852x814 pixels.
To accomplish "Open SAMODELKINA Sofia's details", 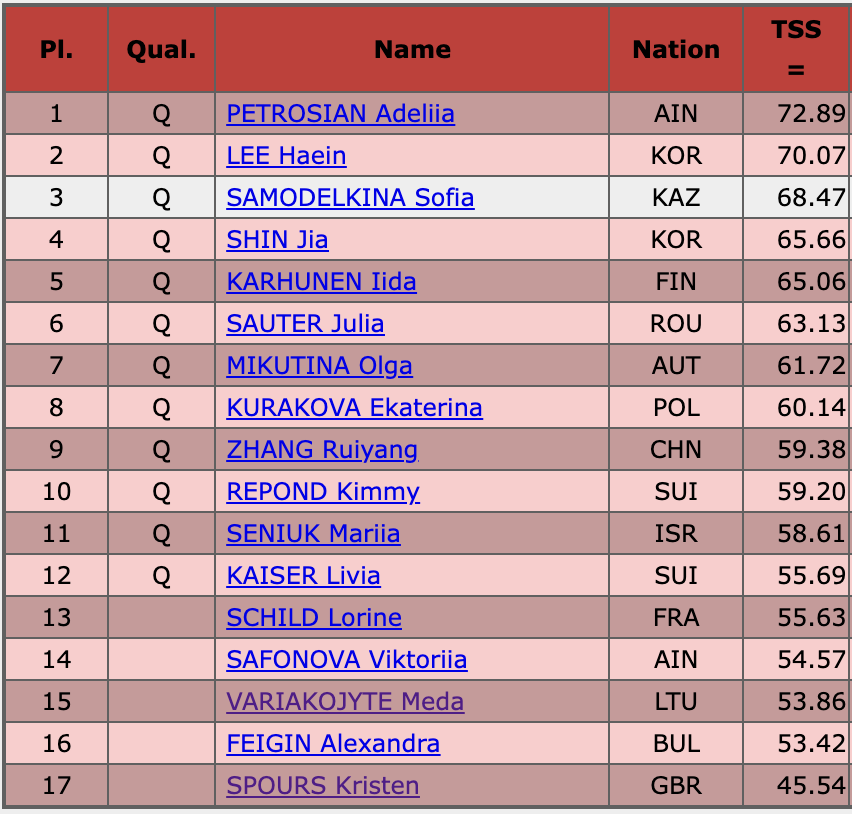I will click(x=350, y=198).
